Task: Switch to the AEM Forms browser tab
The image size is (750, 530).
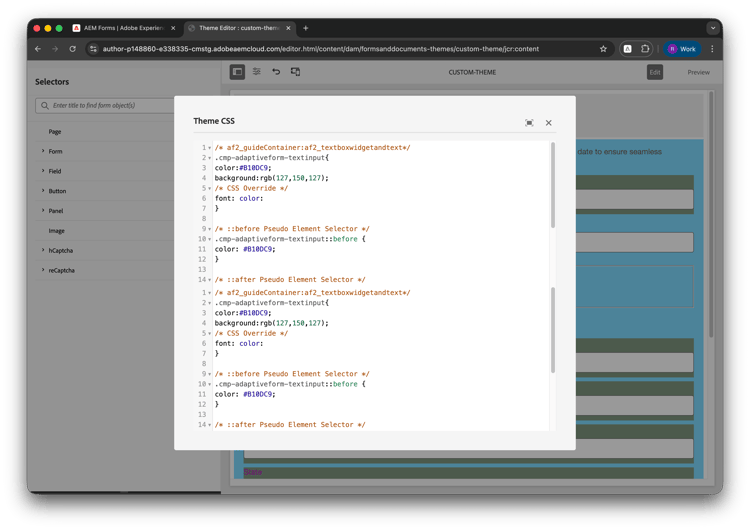Action: coord(121,28)
